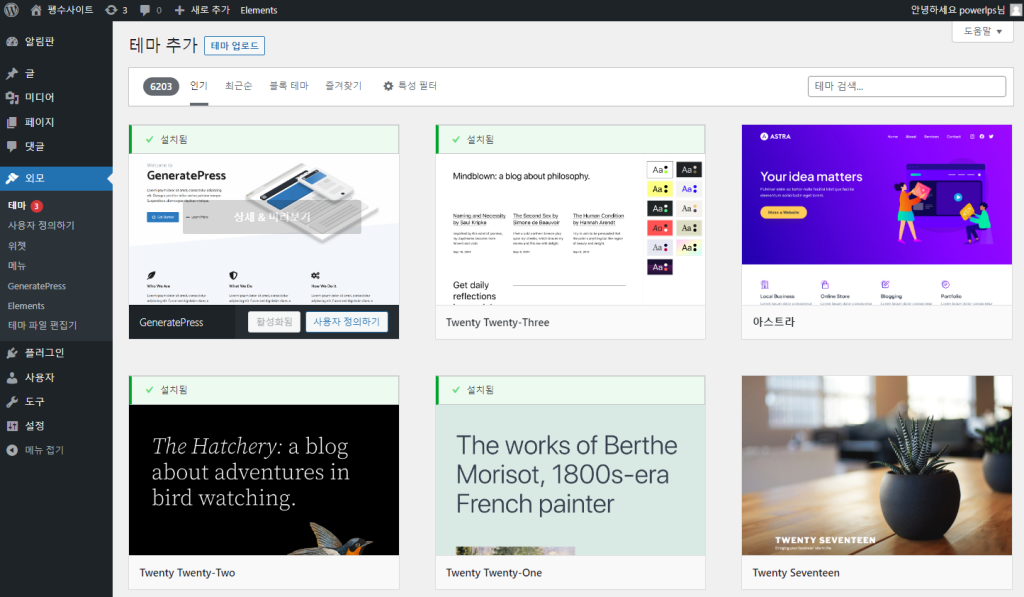The image size is (1024, 597).
Task: Click the 활성화됨 button on GeneratePress
Action: tap(274, 322)
